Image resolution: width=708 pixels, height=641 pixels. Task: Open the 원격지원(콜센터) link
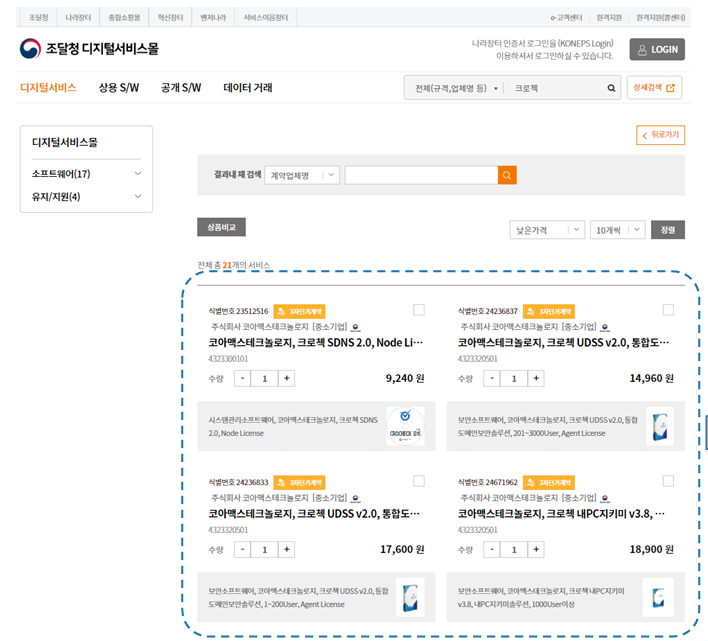(661, 18)
